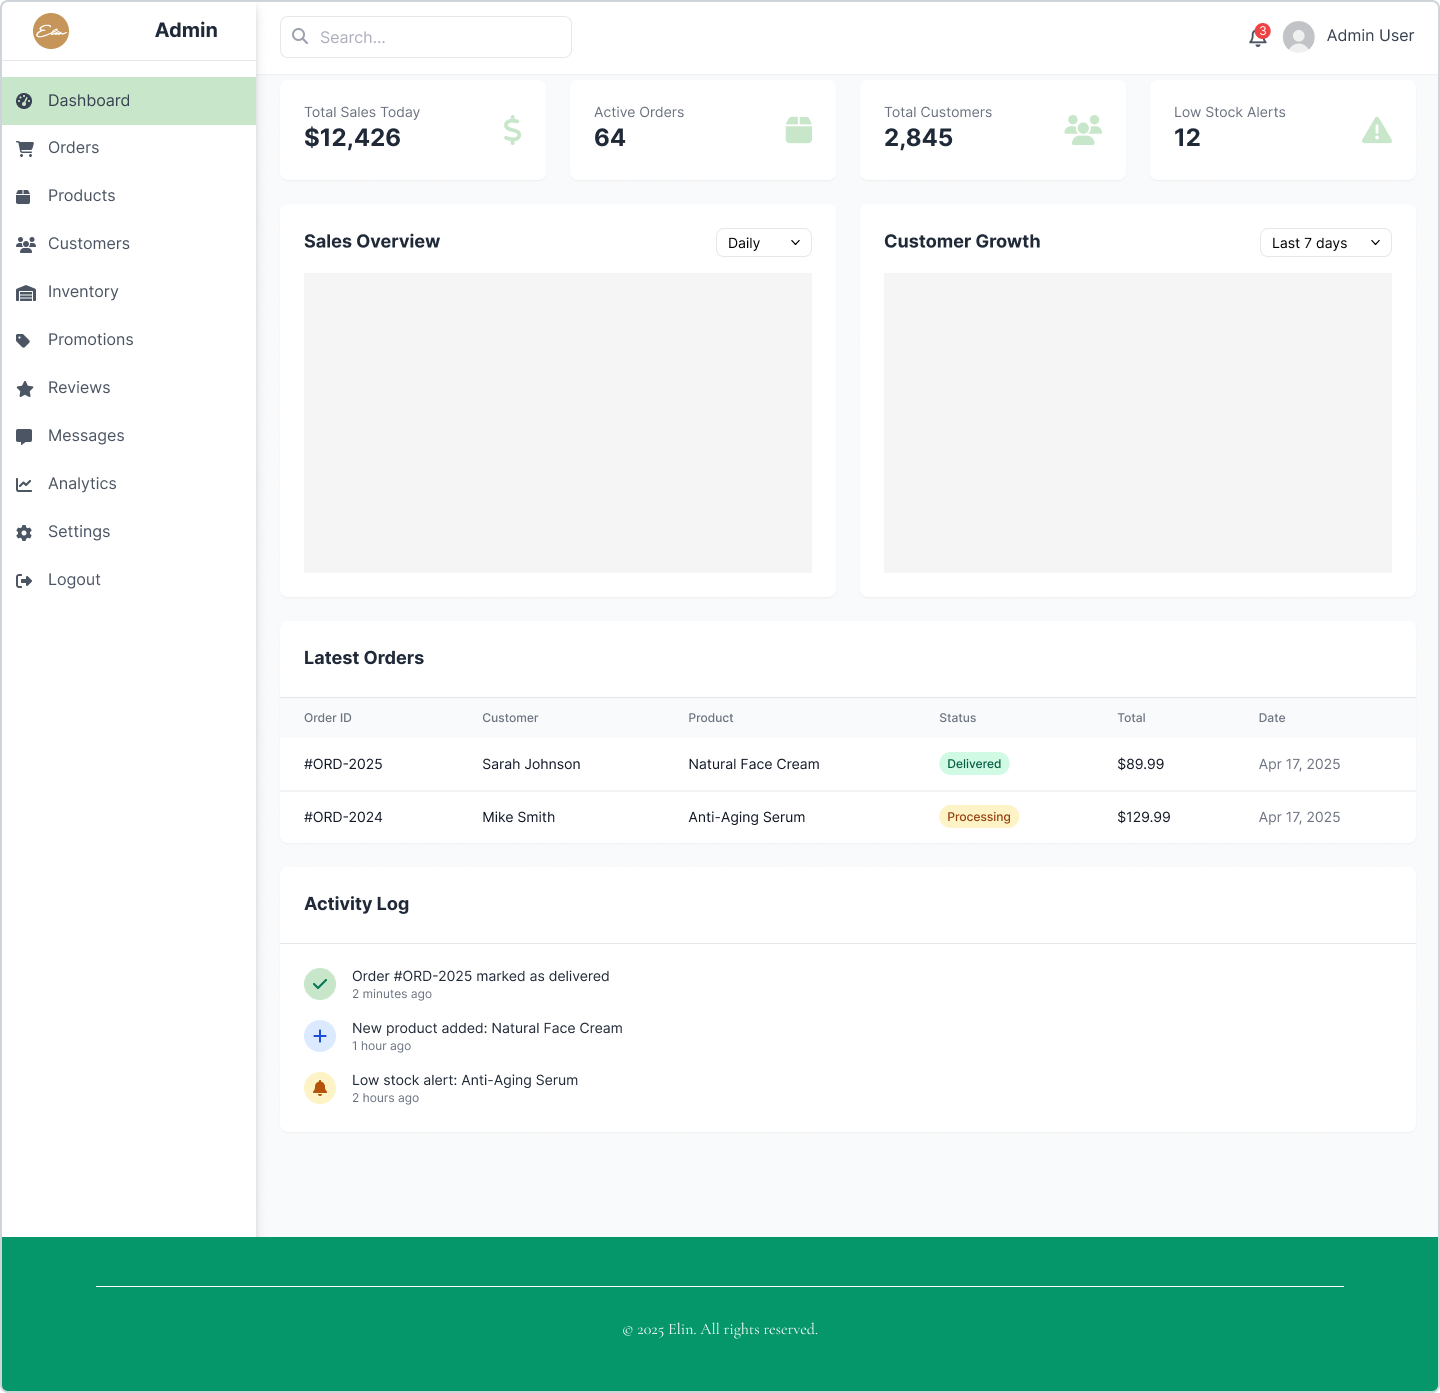Click the box icon on Active Orders
Image resolution: width=1440 pixels, height=1393 pixels.
click(x=798, y=130)
